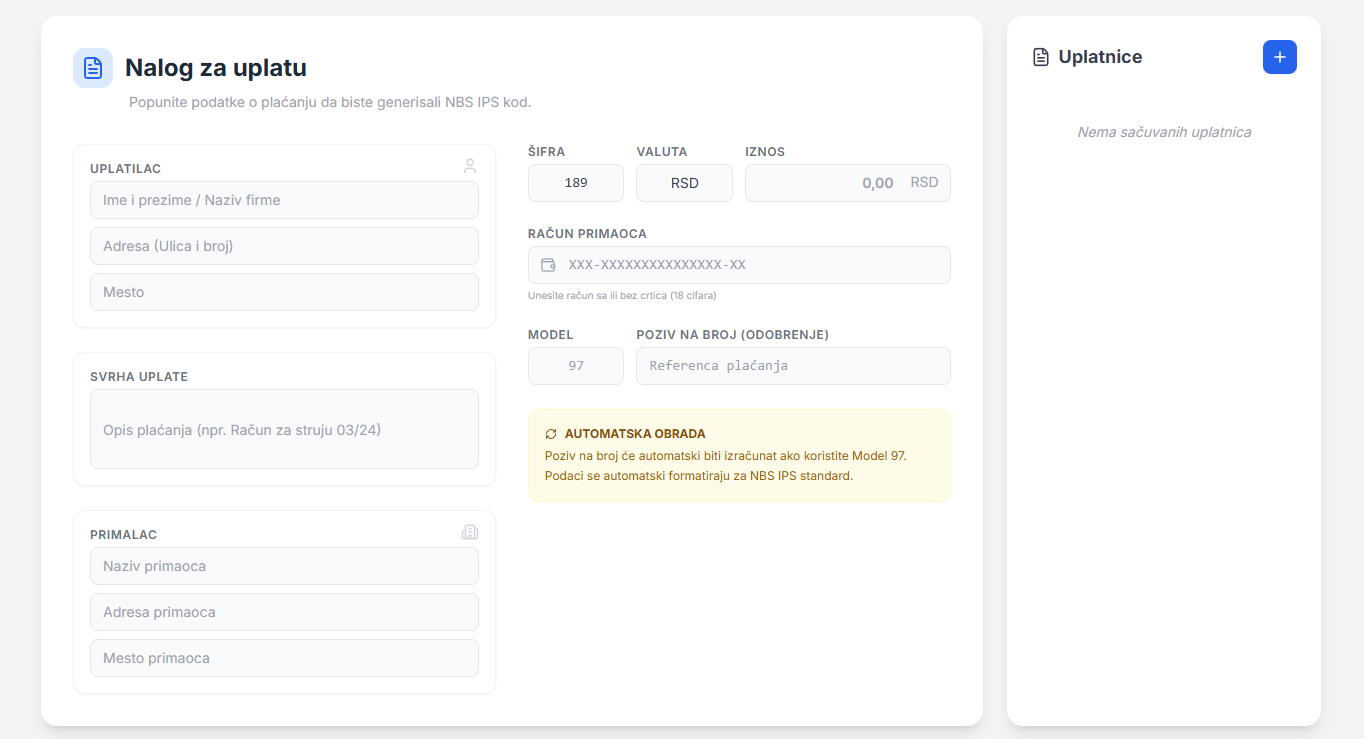Click the Račun primaoca account number field

(750, 265)
